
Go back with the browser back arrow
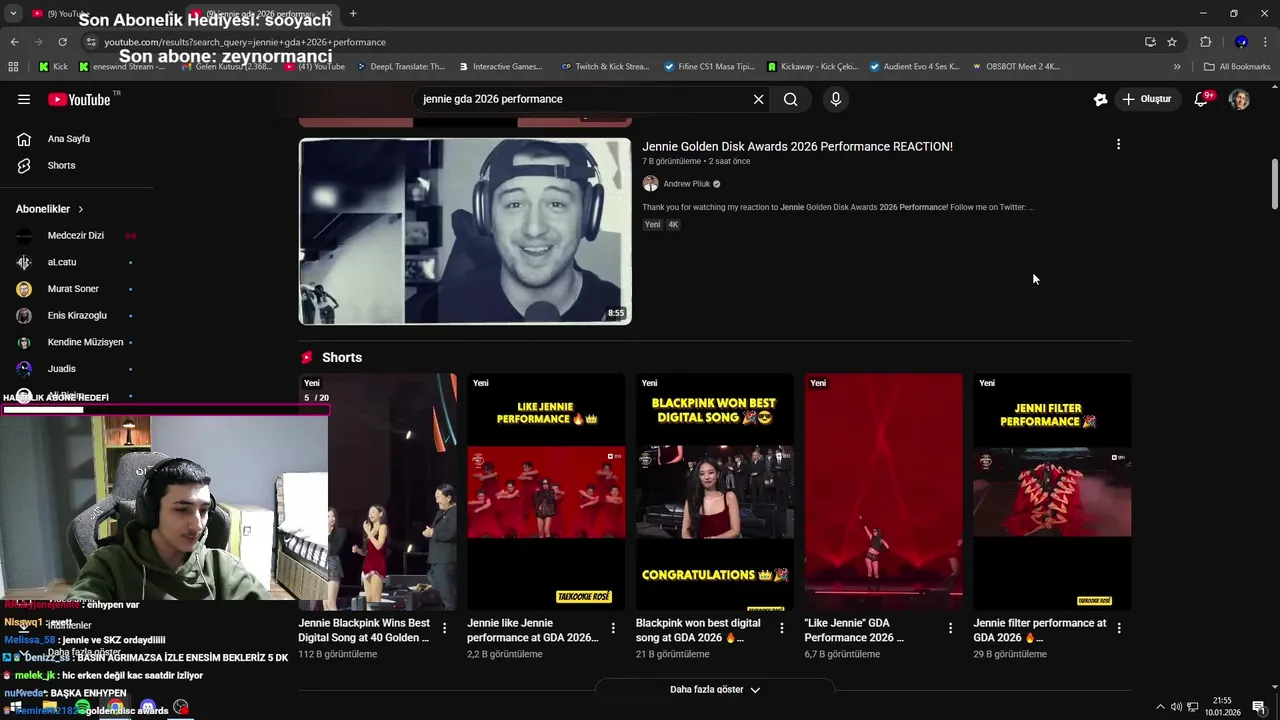click(14, 42)
